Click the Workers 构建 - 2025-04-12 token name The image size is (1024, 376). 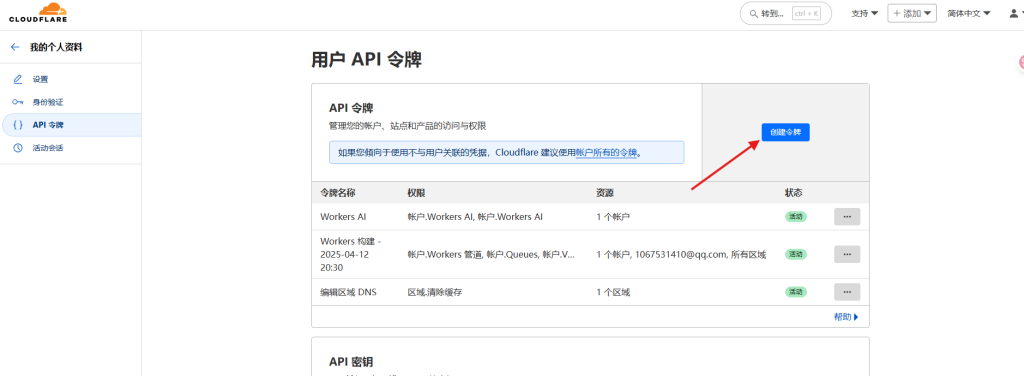(x=351, y=255)
